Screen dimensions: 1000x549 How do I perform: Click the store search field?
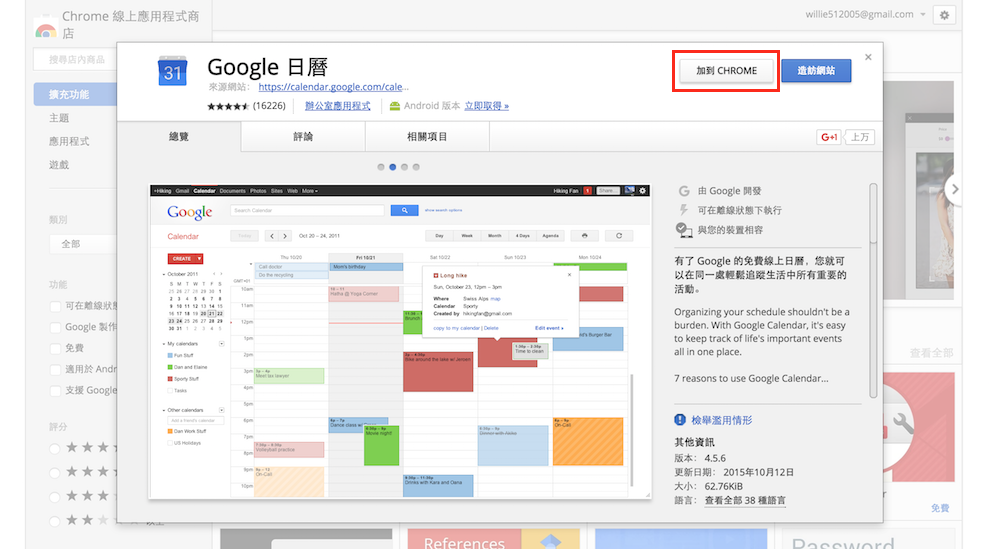[75, 59]
